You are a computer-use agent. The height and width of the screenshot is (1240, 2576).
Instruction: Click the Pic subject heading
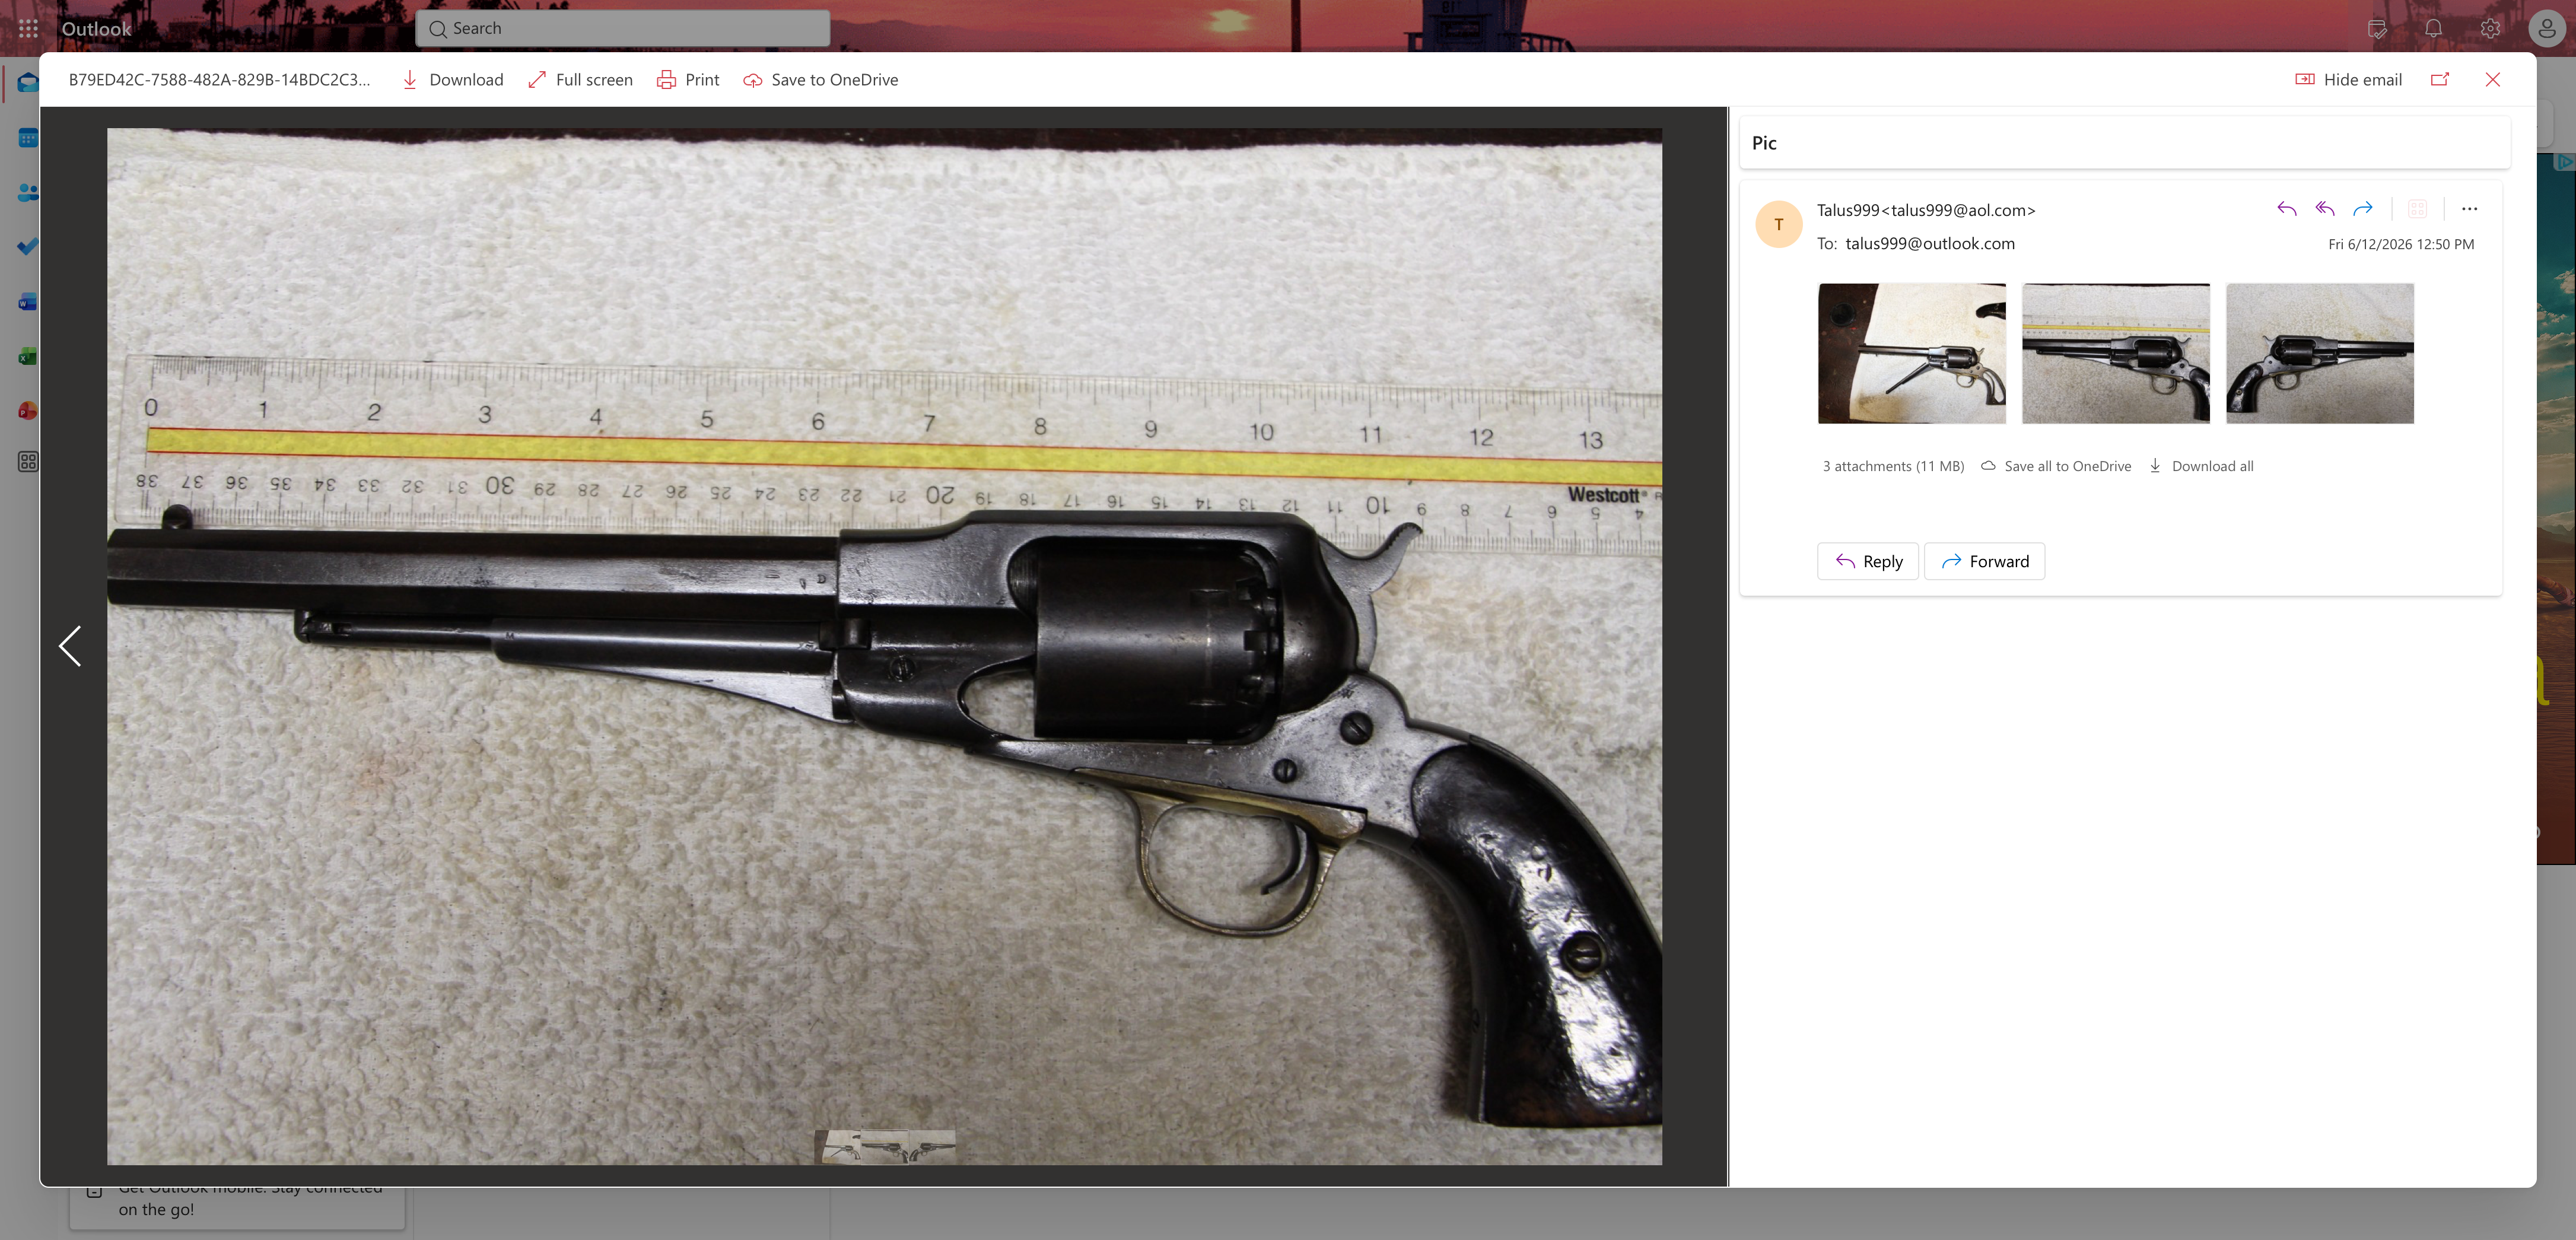click(1764, 143)
